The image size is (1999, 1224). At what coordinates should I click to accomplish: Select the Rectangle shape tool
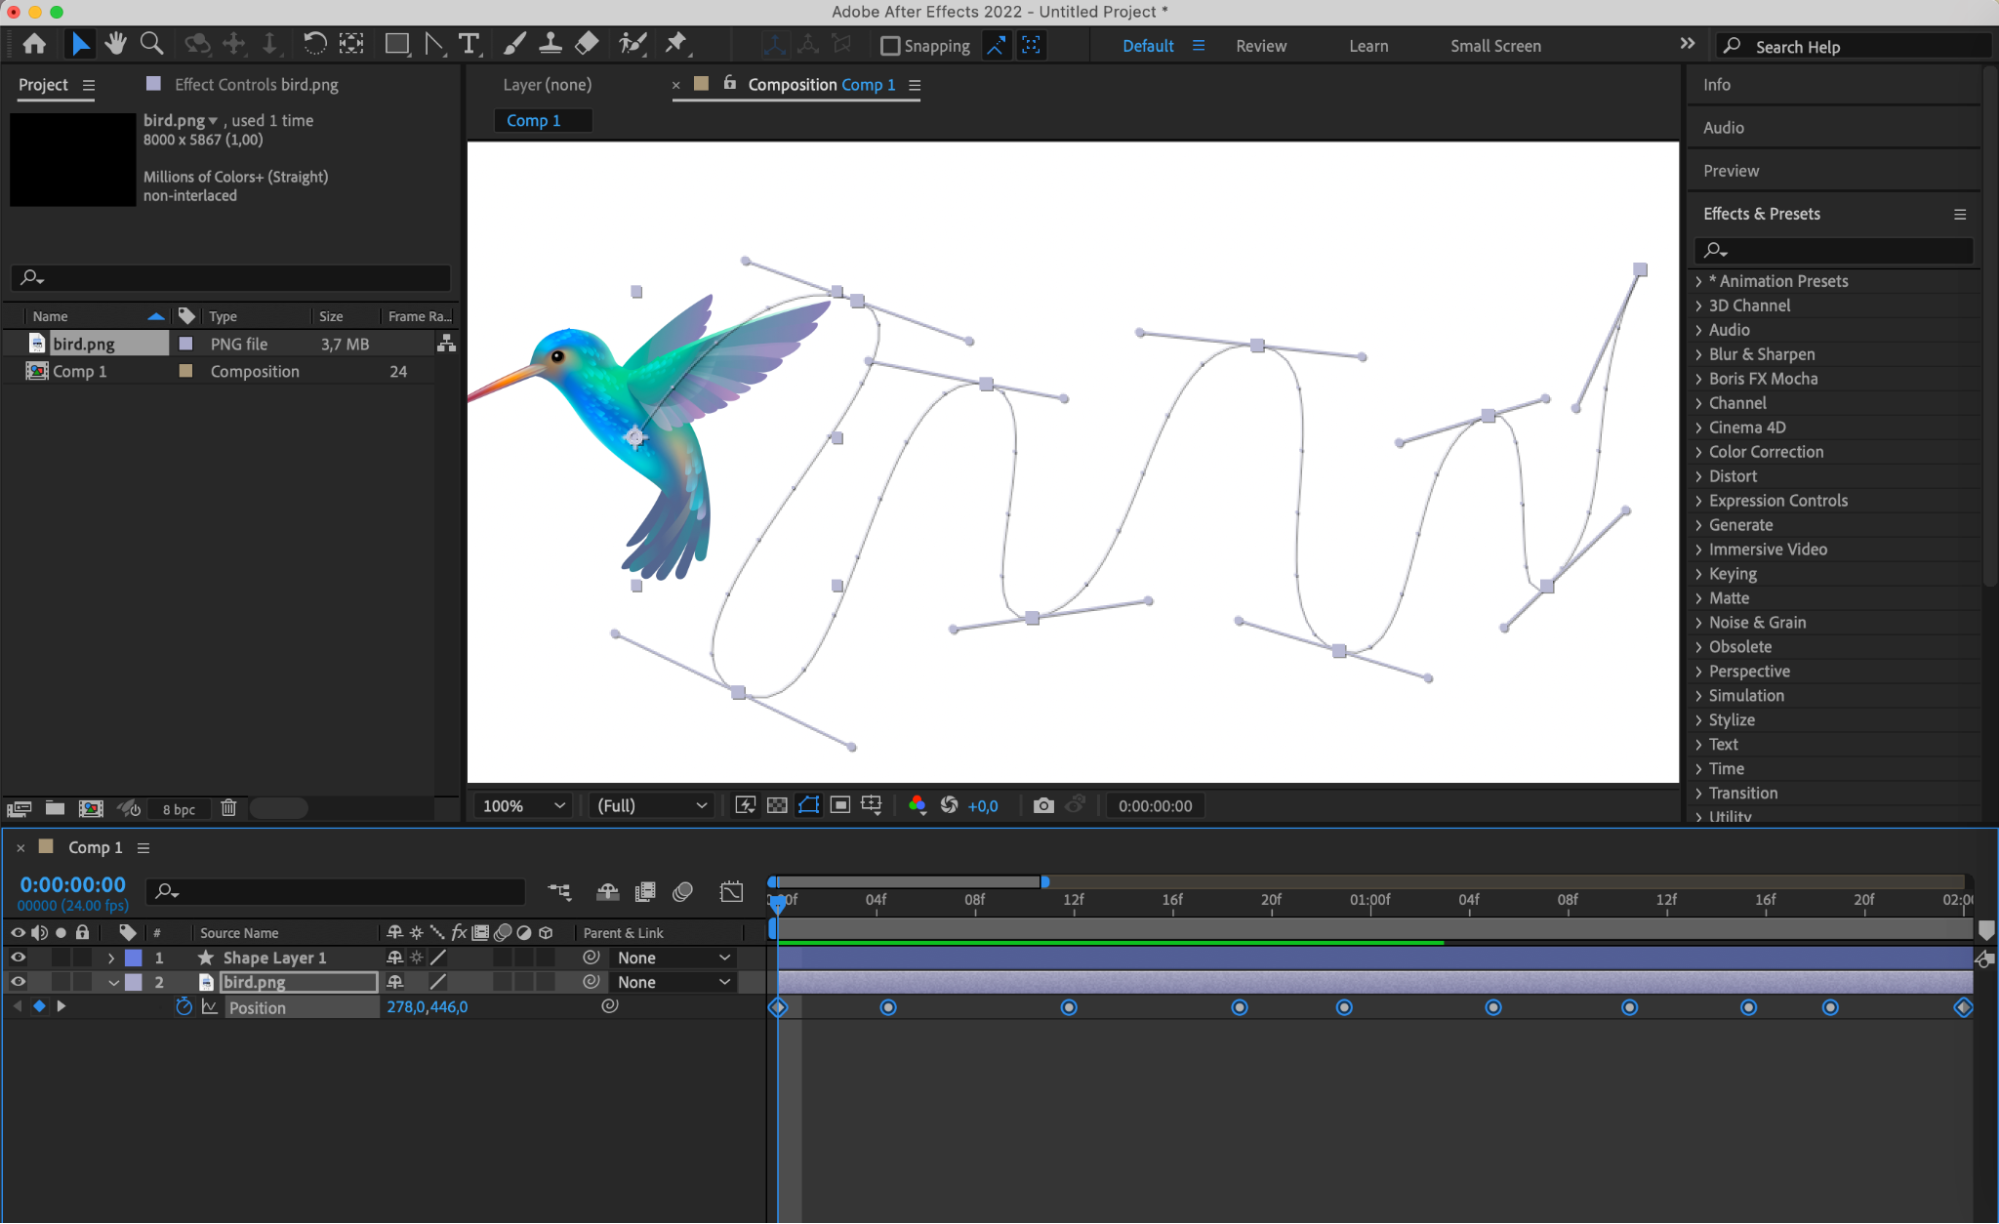coord(397,44)
